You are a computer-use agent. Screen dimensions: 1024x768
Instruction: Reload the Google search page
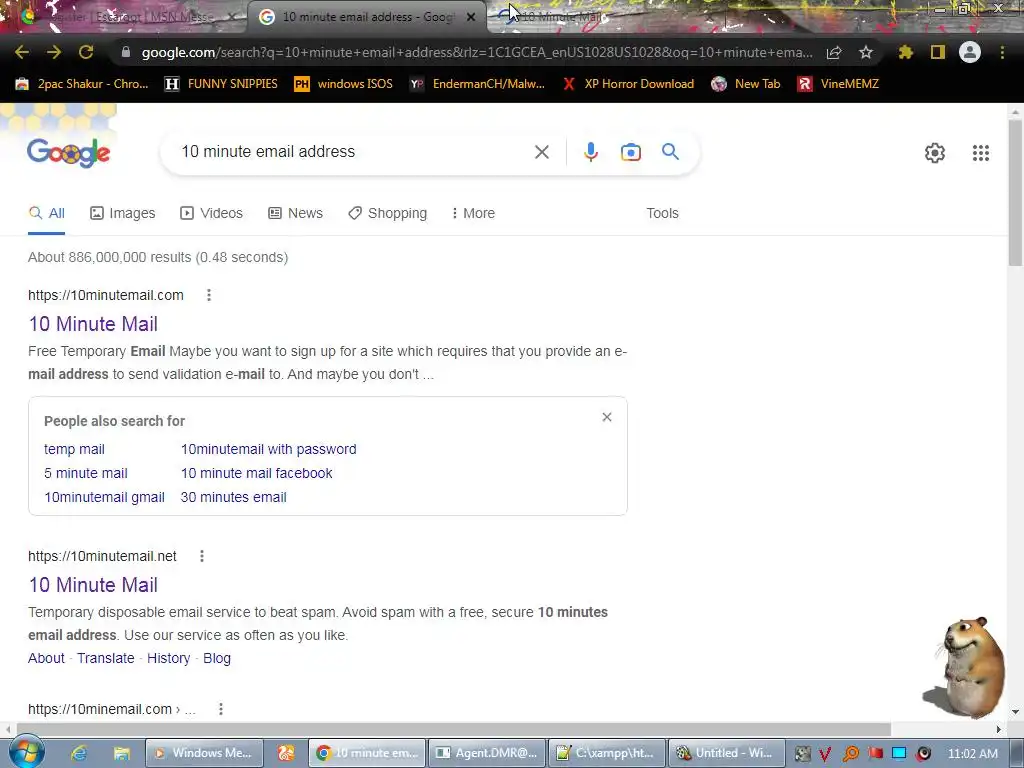click(86, 52)
